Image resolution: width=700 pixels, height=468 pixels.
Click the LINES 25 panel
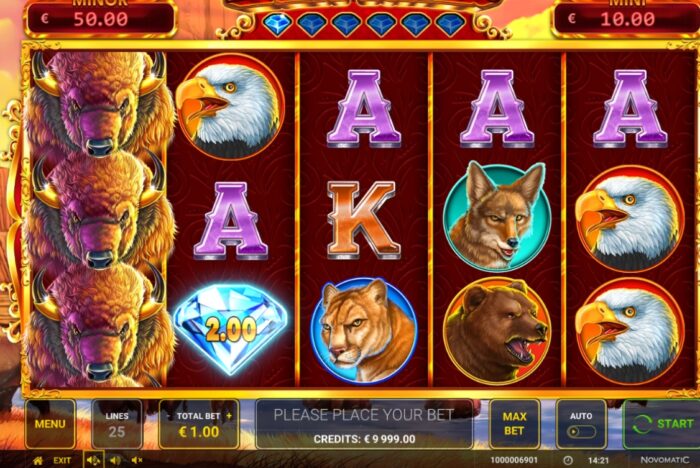pyautogui.click(x=117, y=424)
